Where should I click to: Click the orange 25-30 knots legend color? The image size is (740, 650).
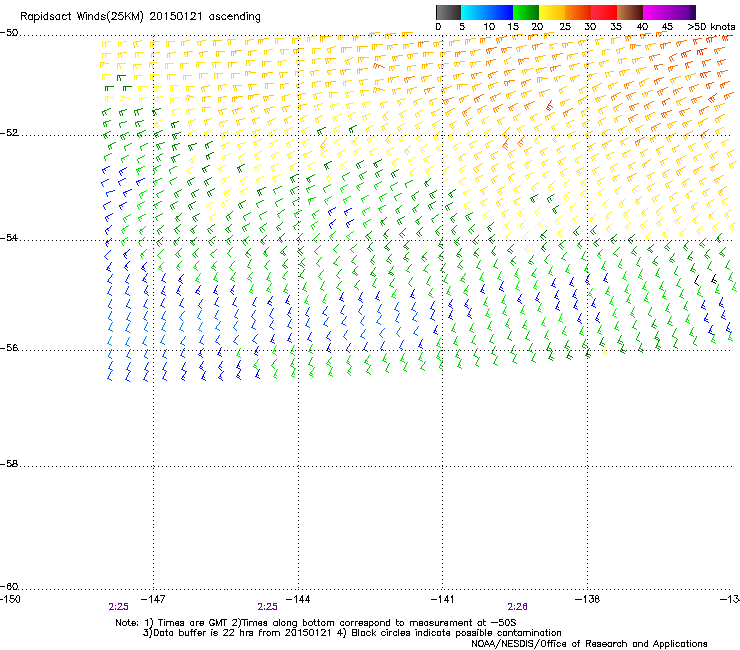(x=578, y=12)
